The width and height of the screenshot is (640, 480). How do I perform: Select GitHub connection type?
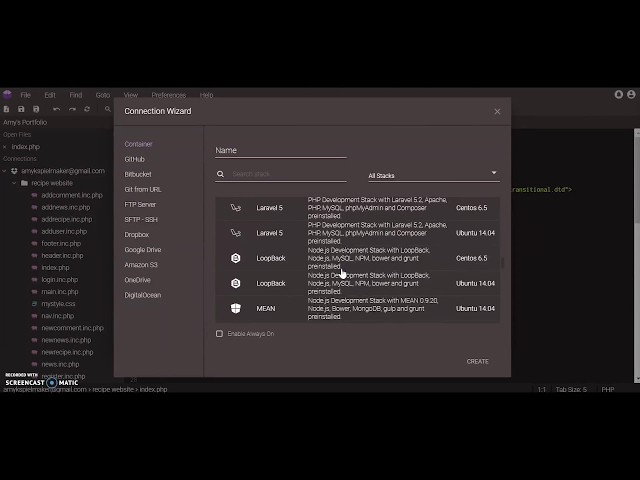pyautogui.click(x=135, y=159)
